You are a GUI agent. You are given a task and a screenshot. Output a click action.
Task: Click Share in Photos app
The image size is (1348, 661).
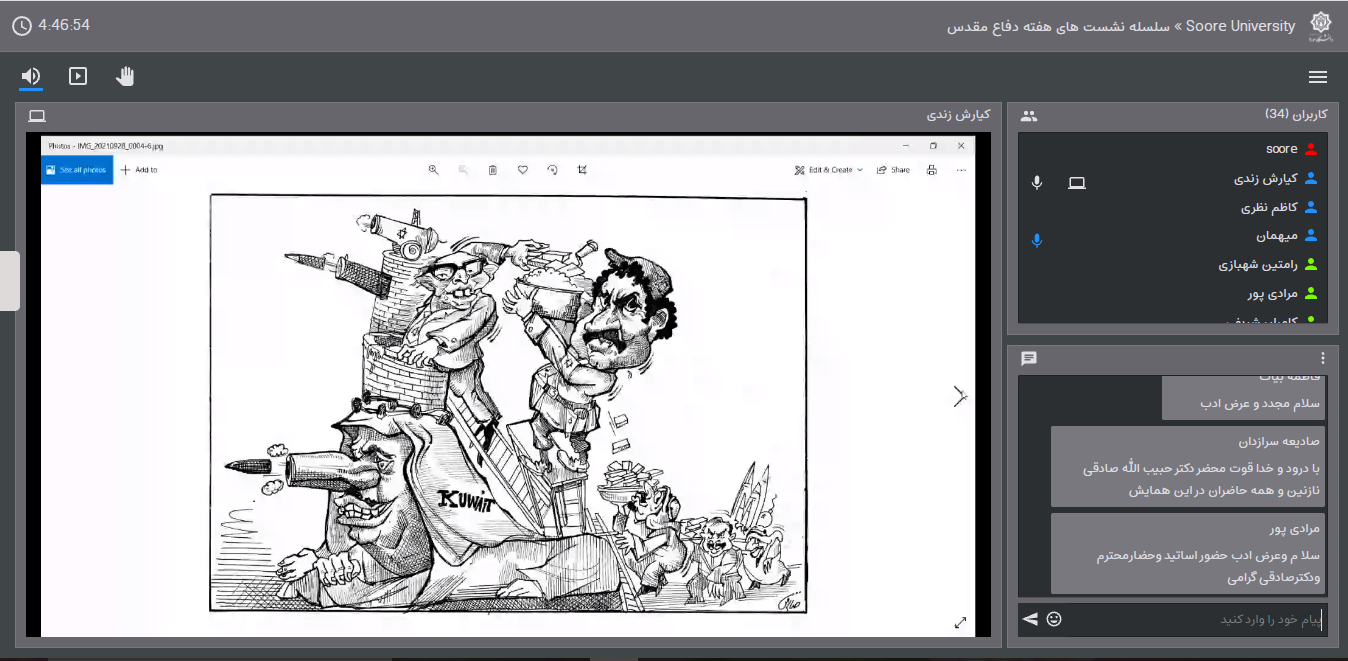893,170
